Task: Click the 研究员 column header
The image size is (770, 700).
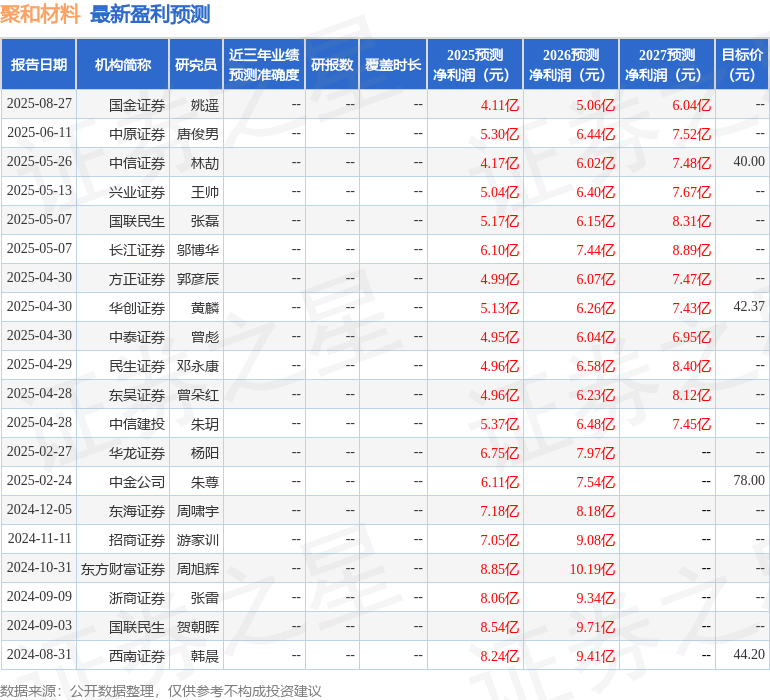Action: [196, 65]
